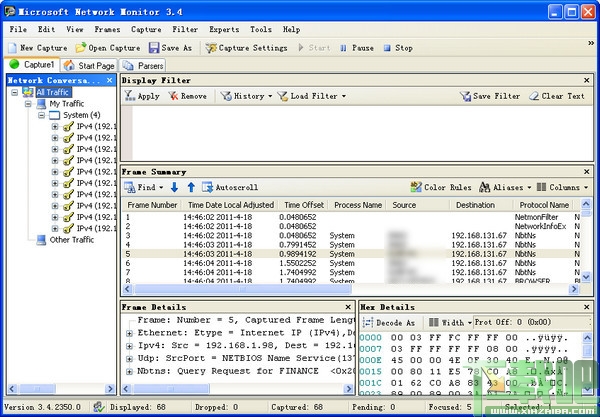This screenshot has width=600, height=417.
Task: Click Decode As in Hex Details
Action: pyautogui.click(x=389, y=323)
